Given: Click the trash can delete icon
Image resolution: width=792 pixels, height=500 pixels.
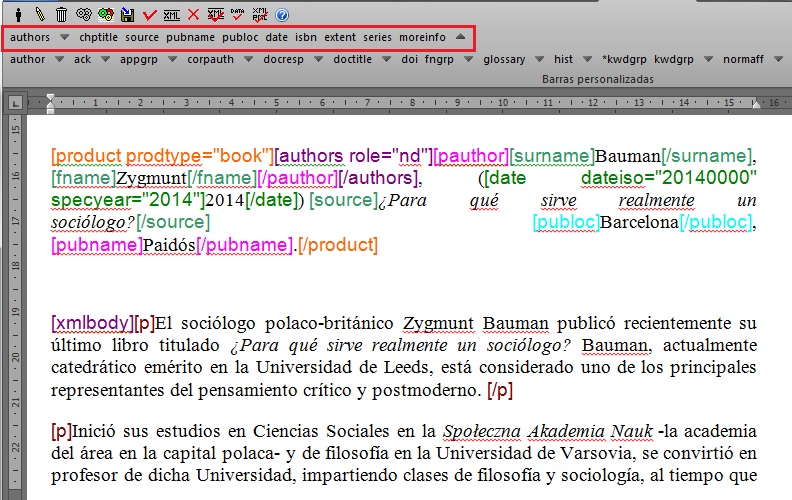Looking at the screenshot, I should pos(62,15).
